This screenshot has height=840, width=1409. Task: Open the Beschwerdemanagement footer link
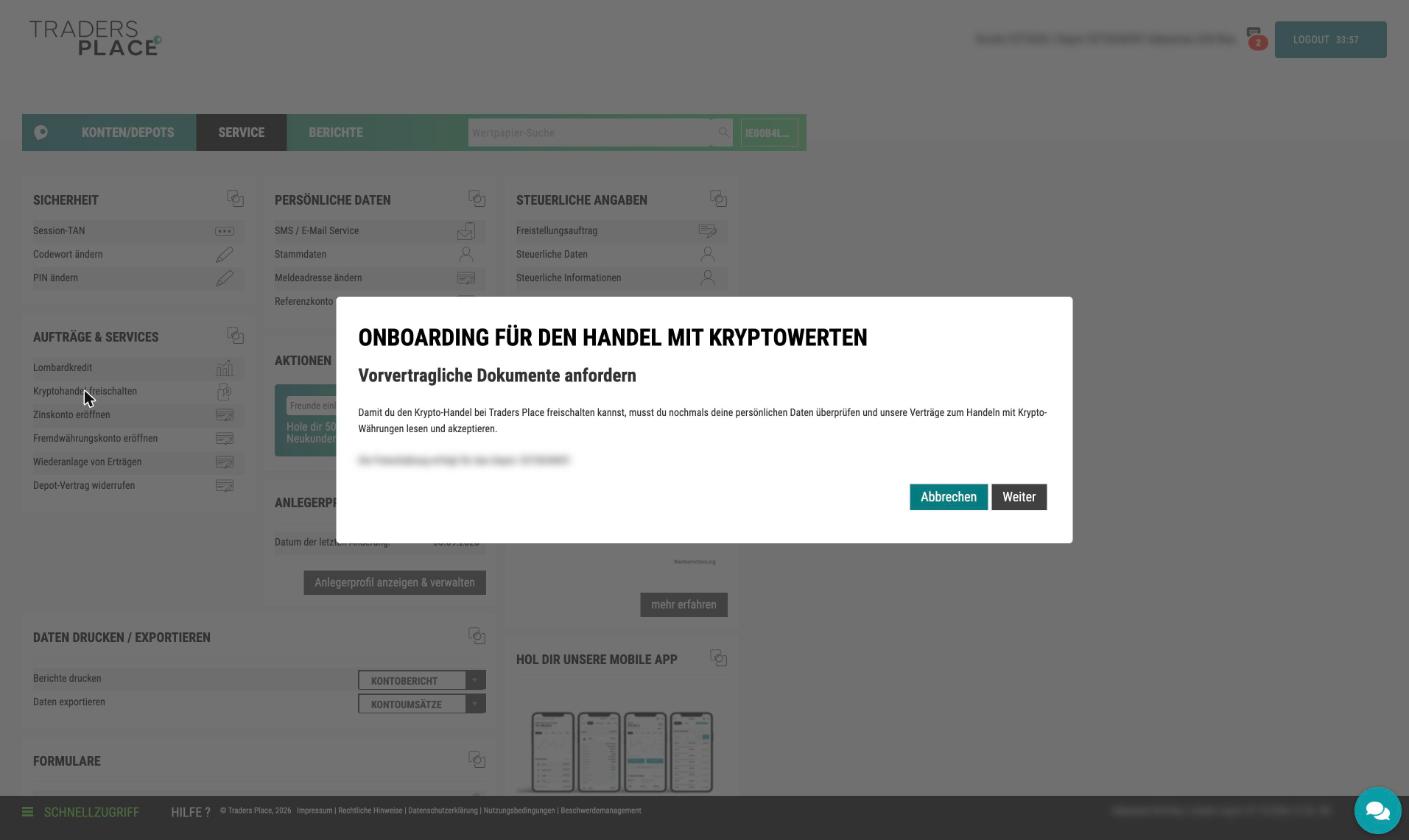[x=601, y=811]
